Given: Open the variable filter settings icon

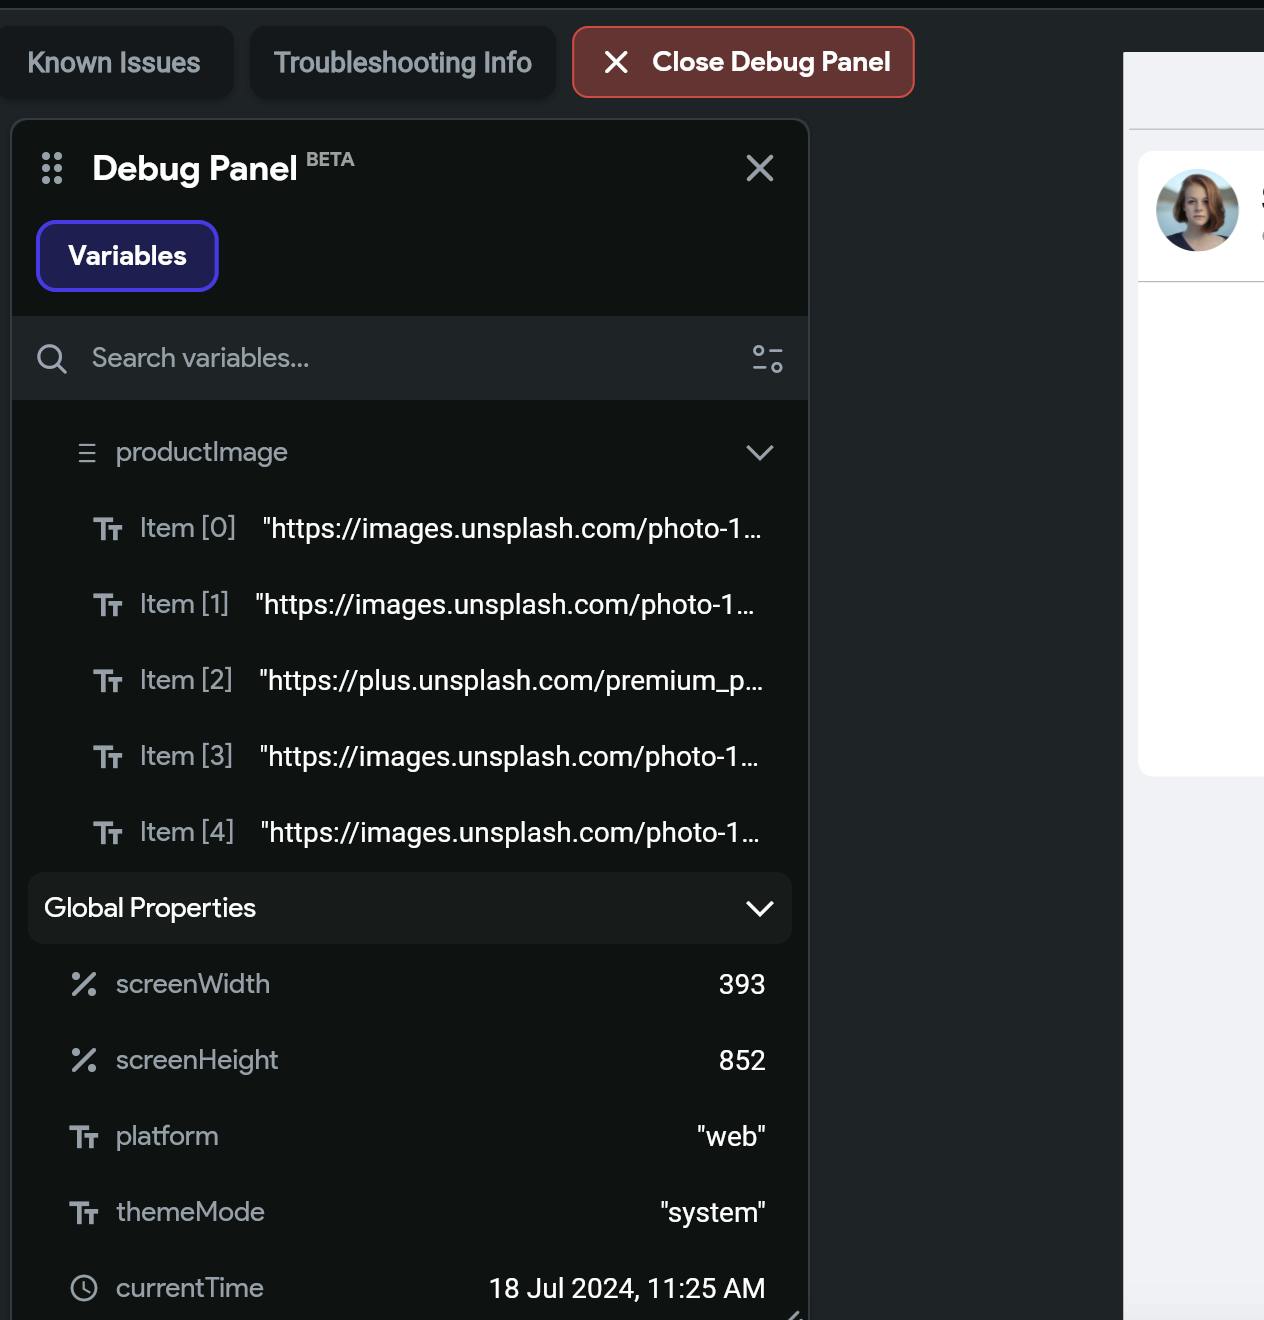Looking at the screenshot, I should tap(767, 358).
